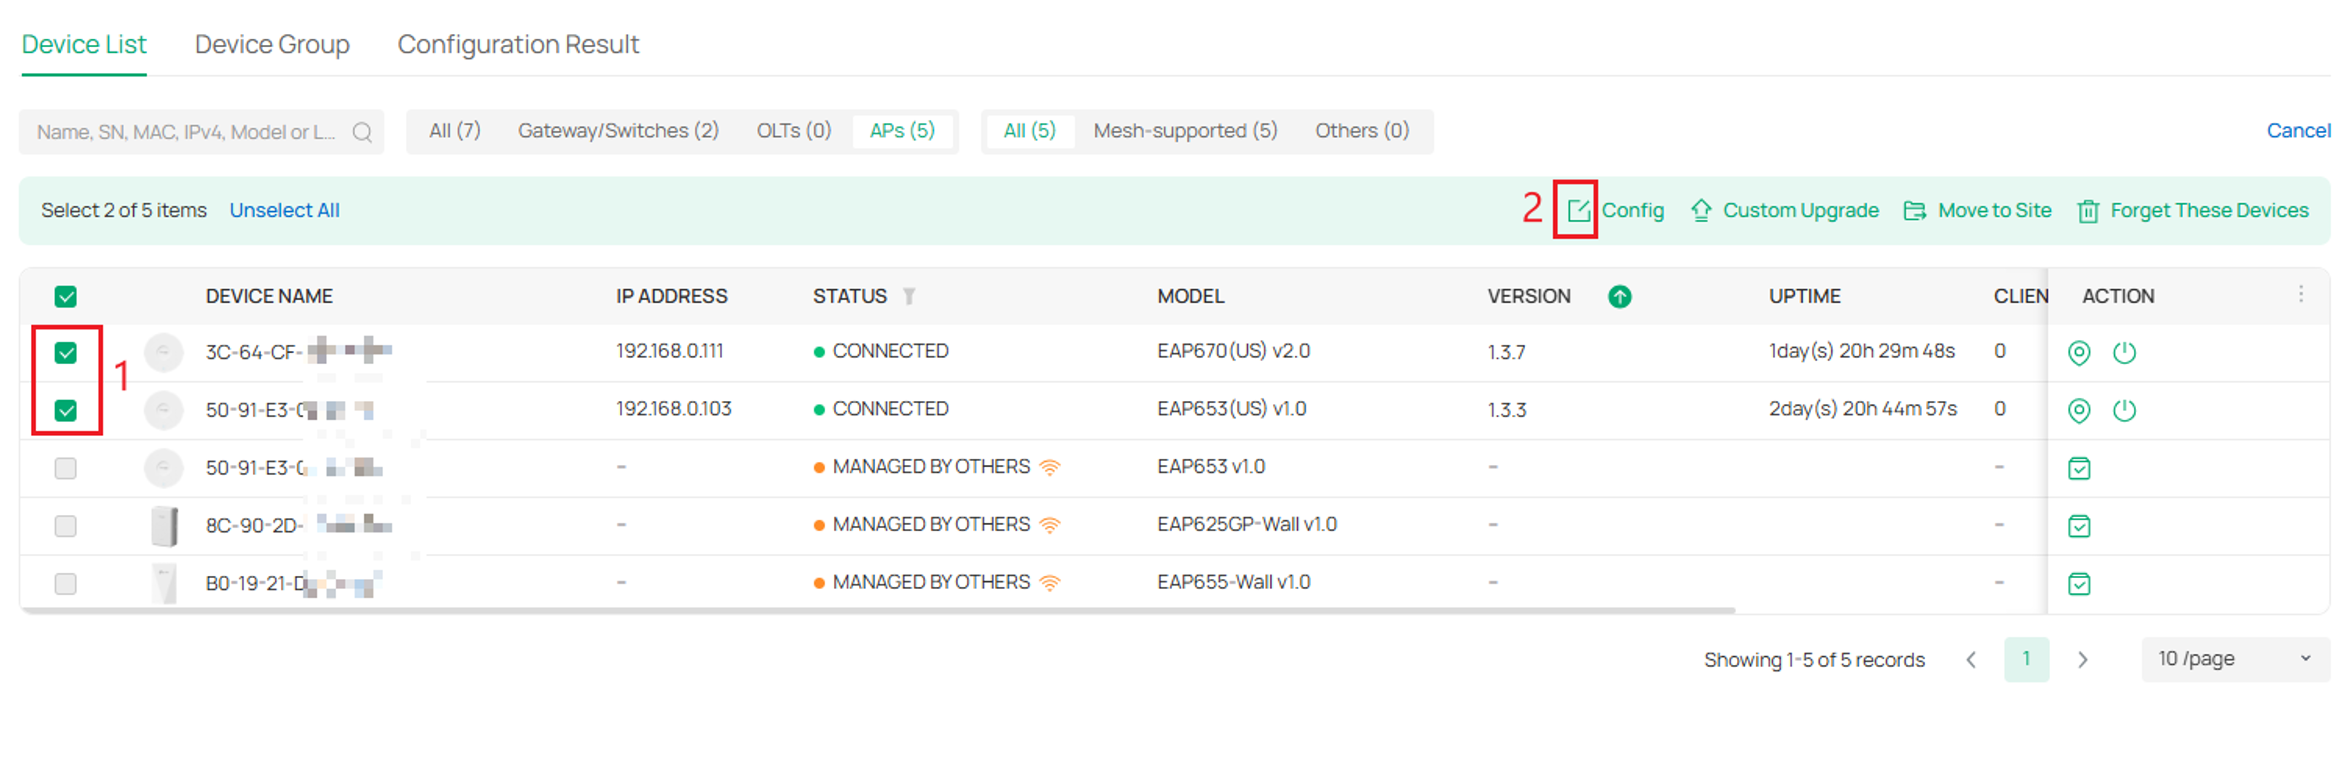Check the 8C-90-2D device checkbox
Viewport: 2345px width, 762px height.
click(x=66, y=526)
